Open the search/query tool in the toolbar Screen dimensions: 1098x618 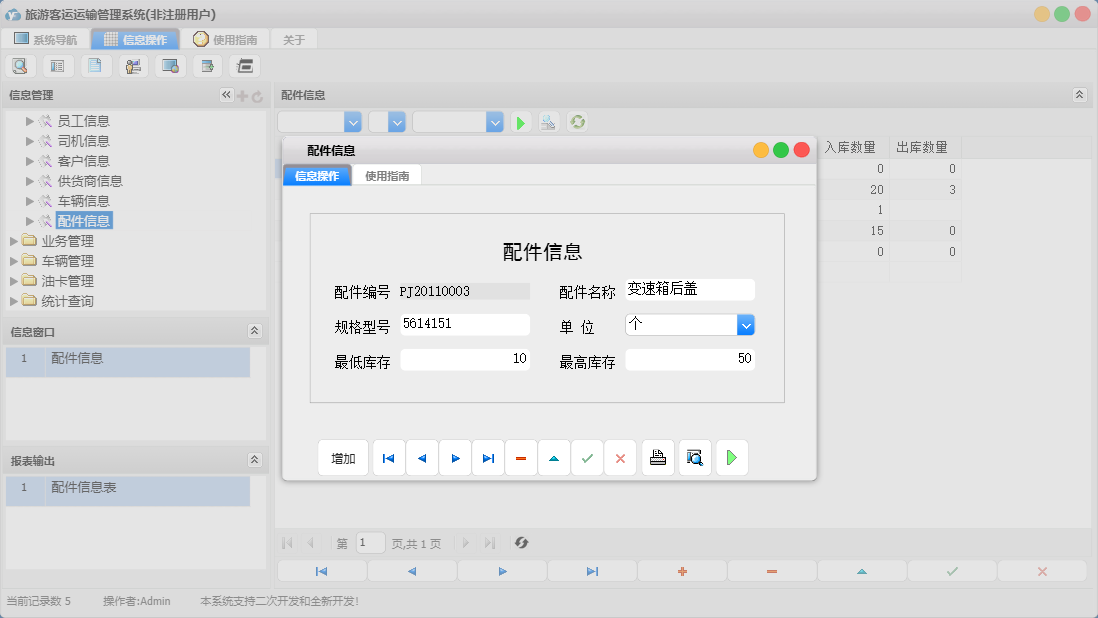[x=20, y=65]
